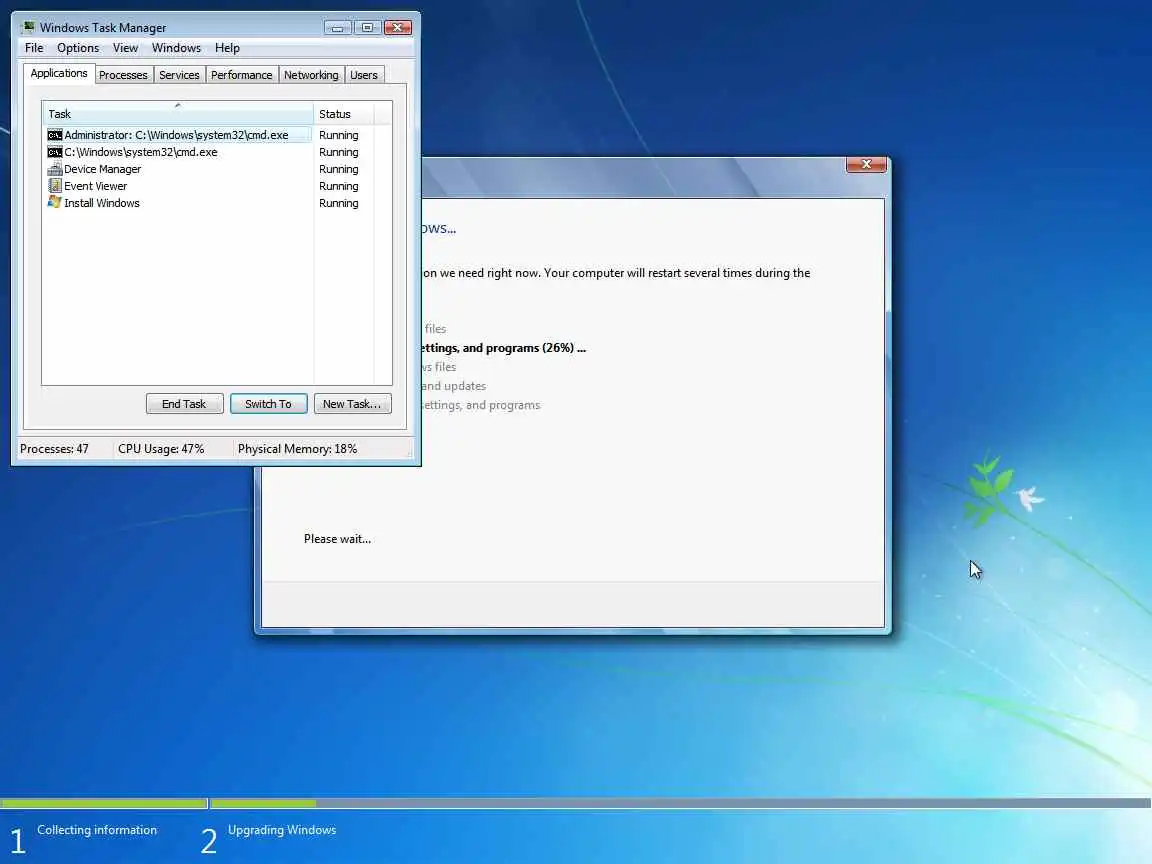Click the Upgrading Windows step label
The image size is (1152, 864).
(282, 829)
